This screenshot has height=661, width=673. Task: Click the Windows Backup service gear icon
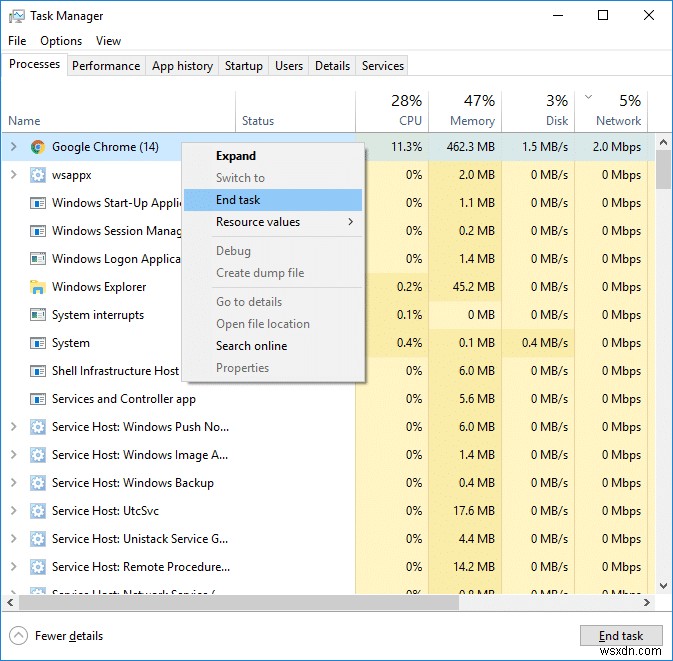[38, 483]
